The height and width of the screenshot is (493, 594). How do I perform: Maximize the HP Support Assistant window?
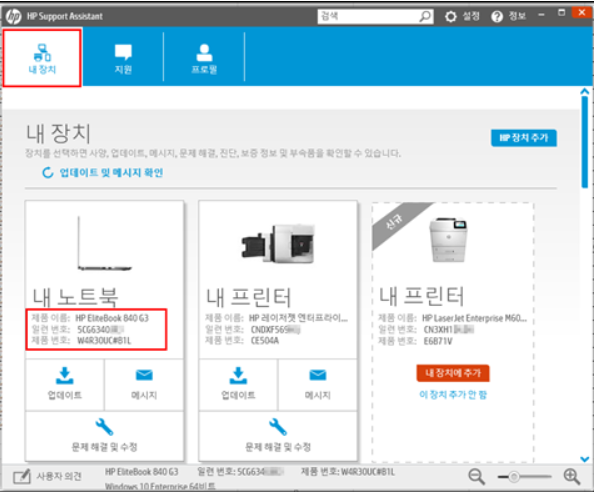click(x=561, y=13)
